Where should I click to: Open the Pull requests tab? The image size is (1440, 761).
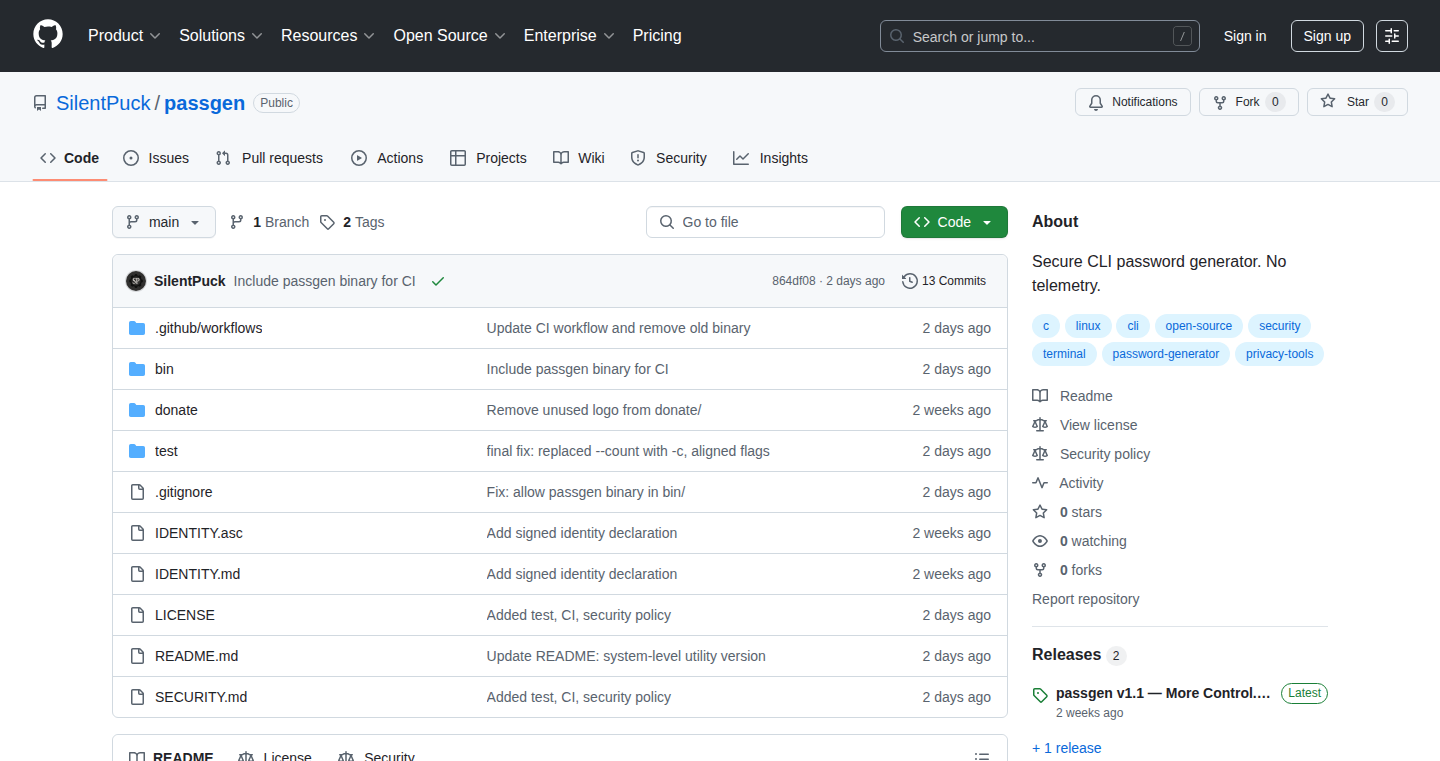[x=269, y=158]
